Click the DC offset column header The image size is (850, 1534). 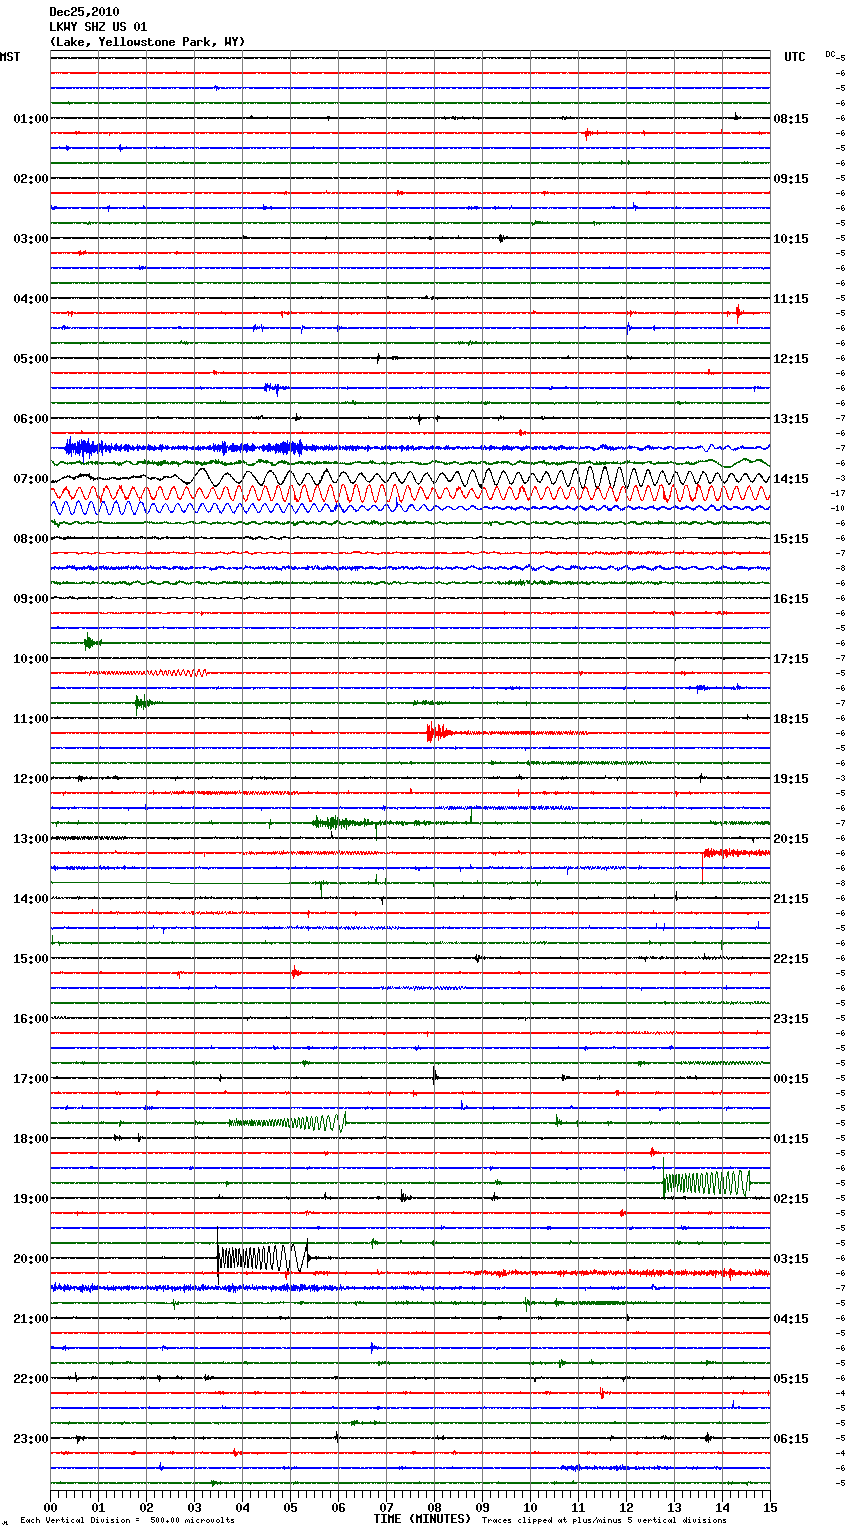(x=830, y=54)
